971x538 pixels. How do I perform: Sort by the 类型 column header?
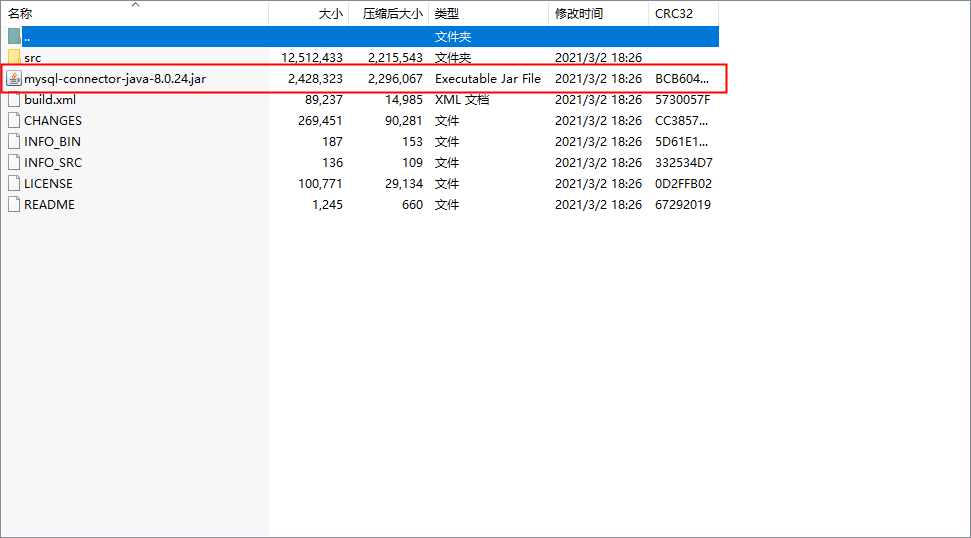click(489, 13)
